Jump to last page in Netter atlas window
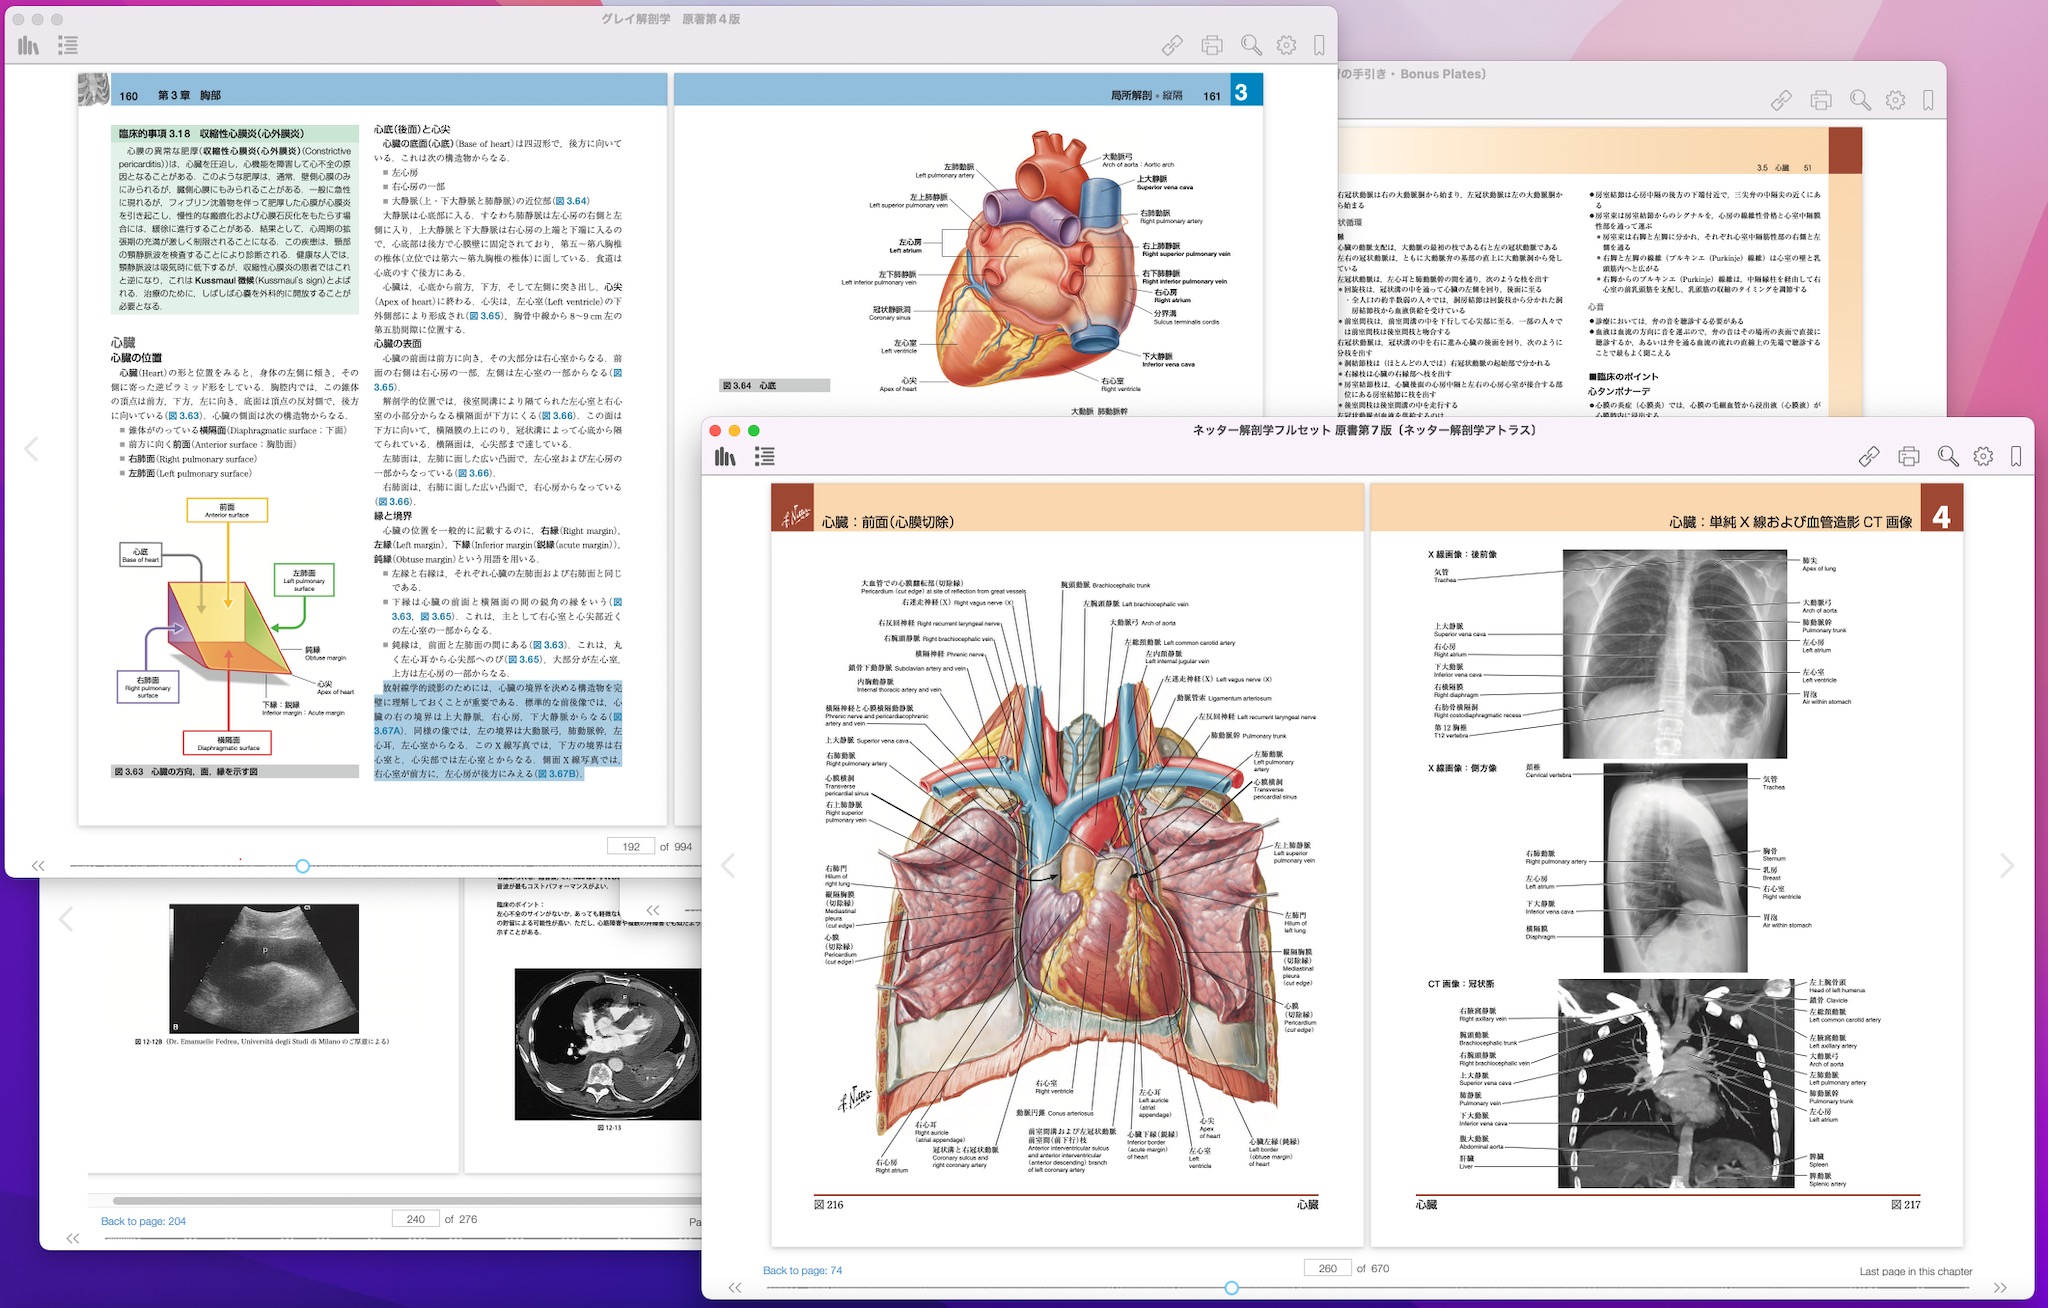This screenshot has width=2048, height=1308. tap(2000, 1288)
